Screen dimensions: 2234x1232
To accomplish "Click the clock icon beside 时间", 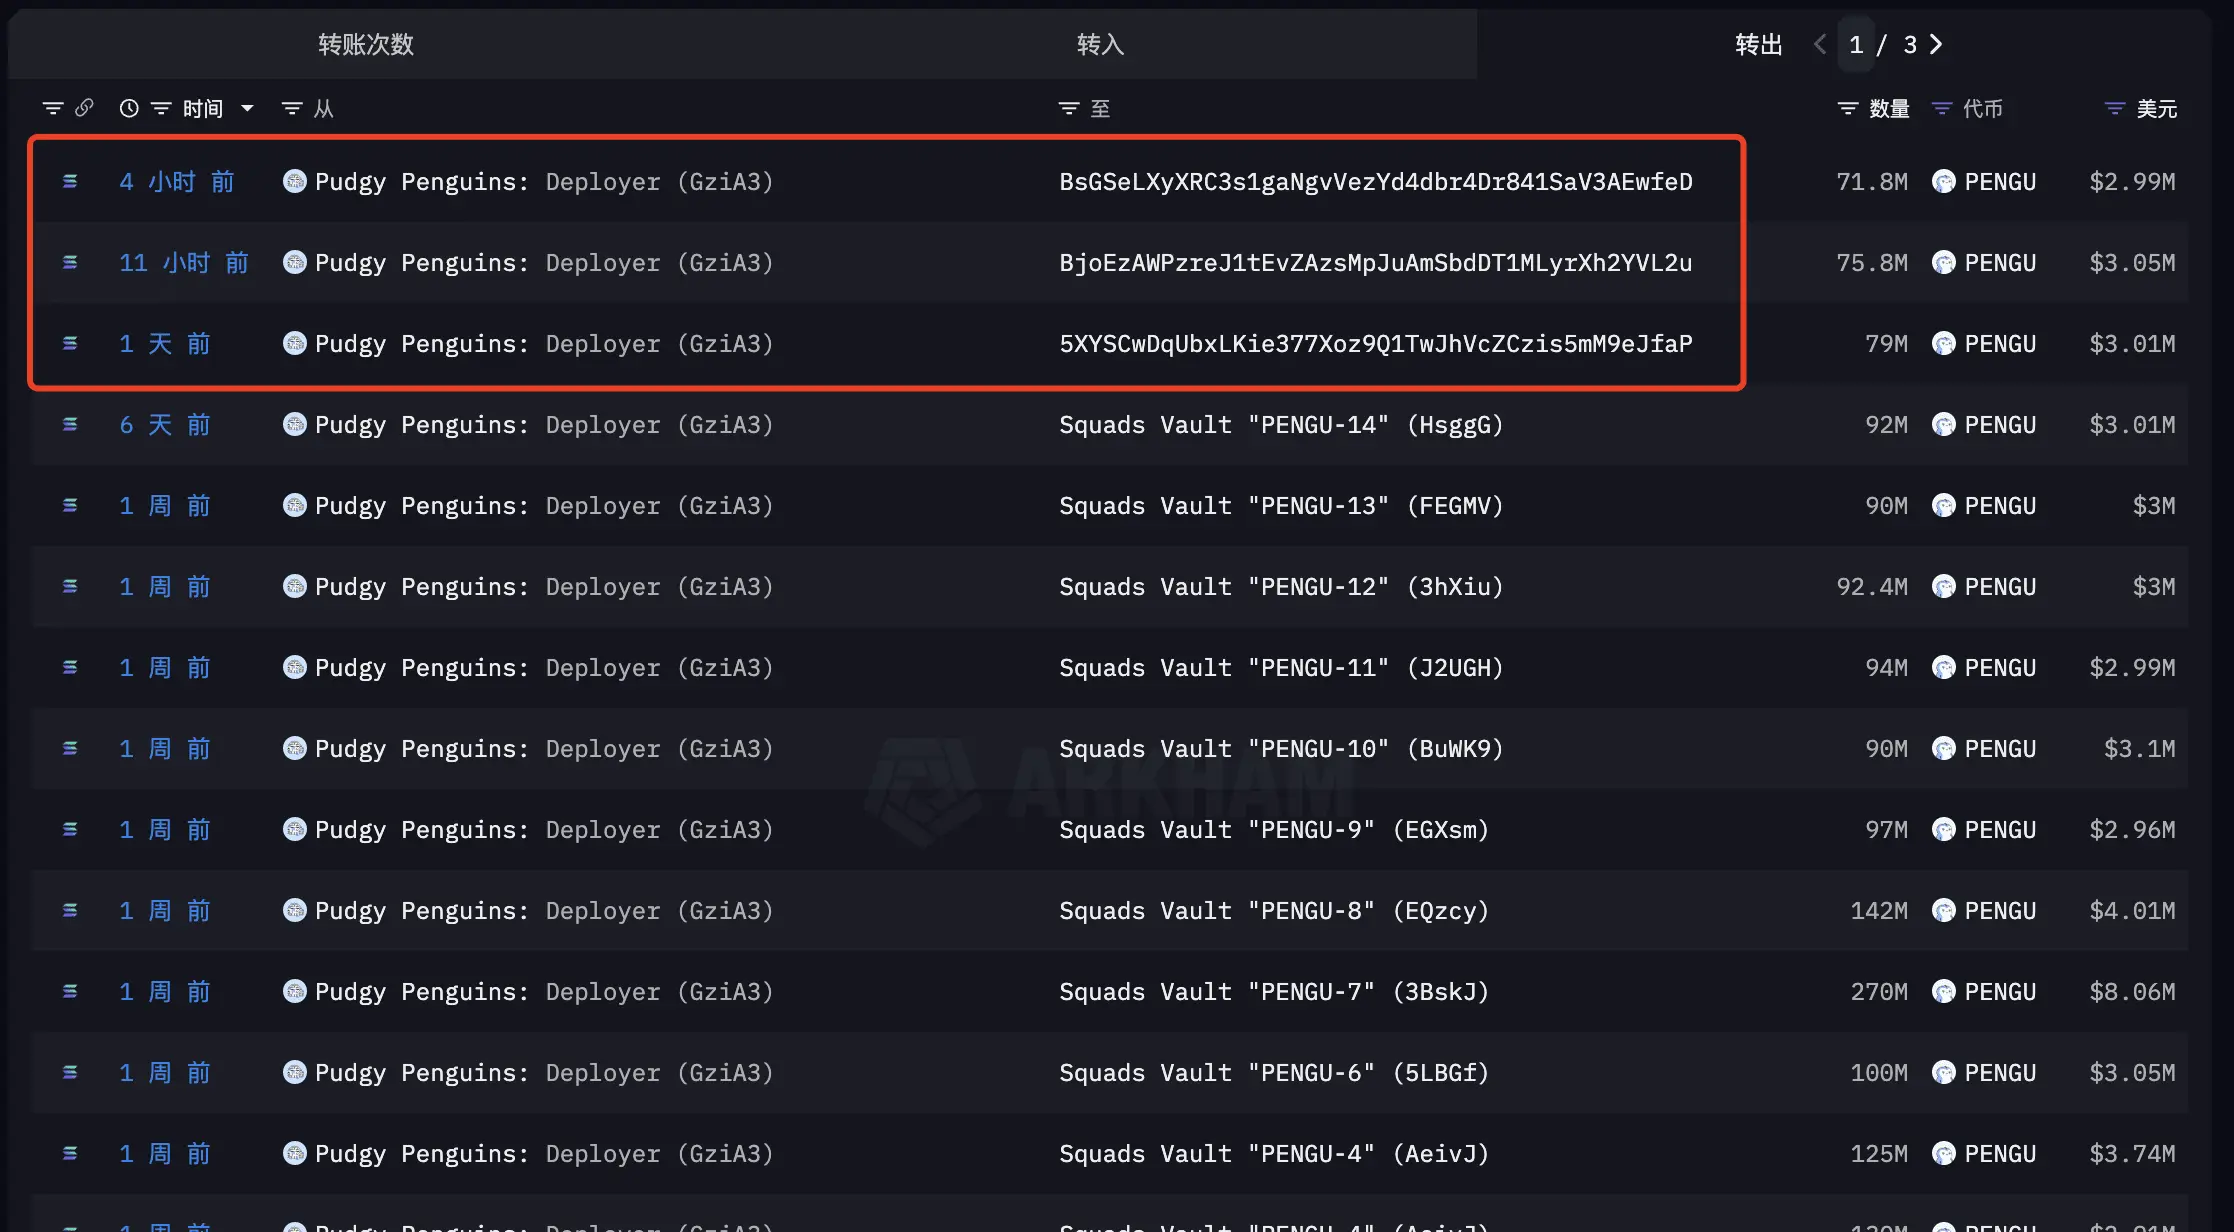I will [129, 108].
